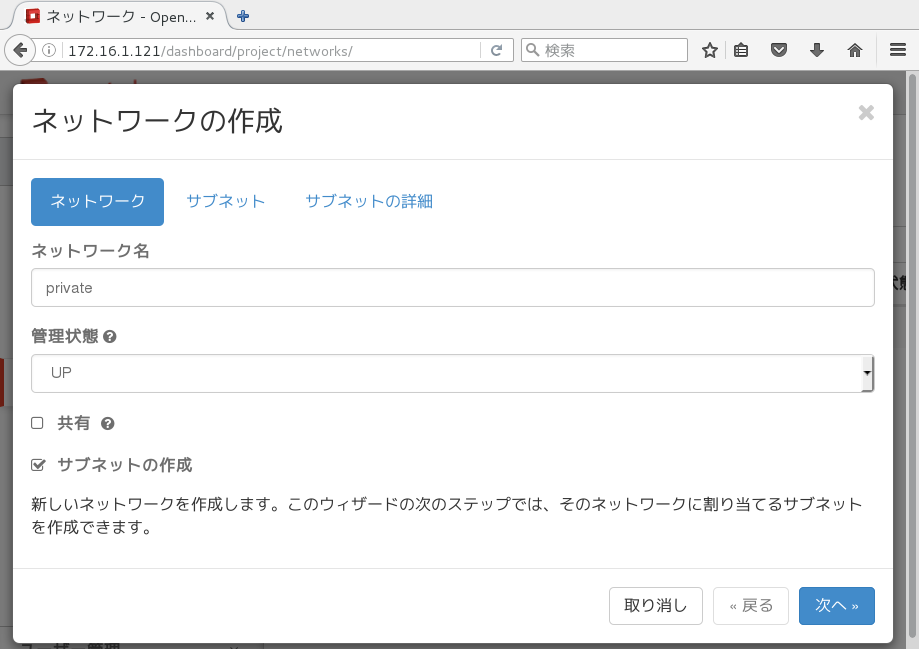Show bookmarks list icon
This screenshot has width=919, height=649.
tap(741, 50)
